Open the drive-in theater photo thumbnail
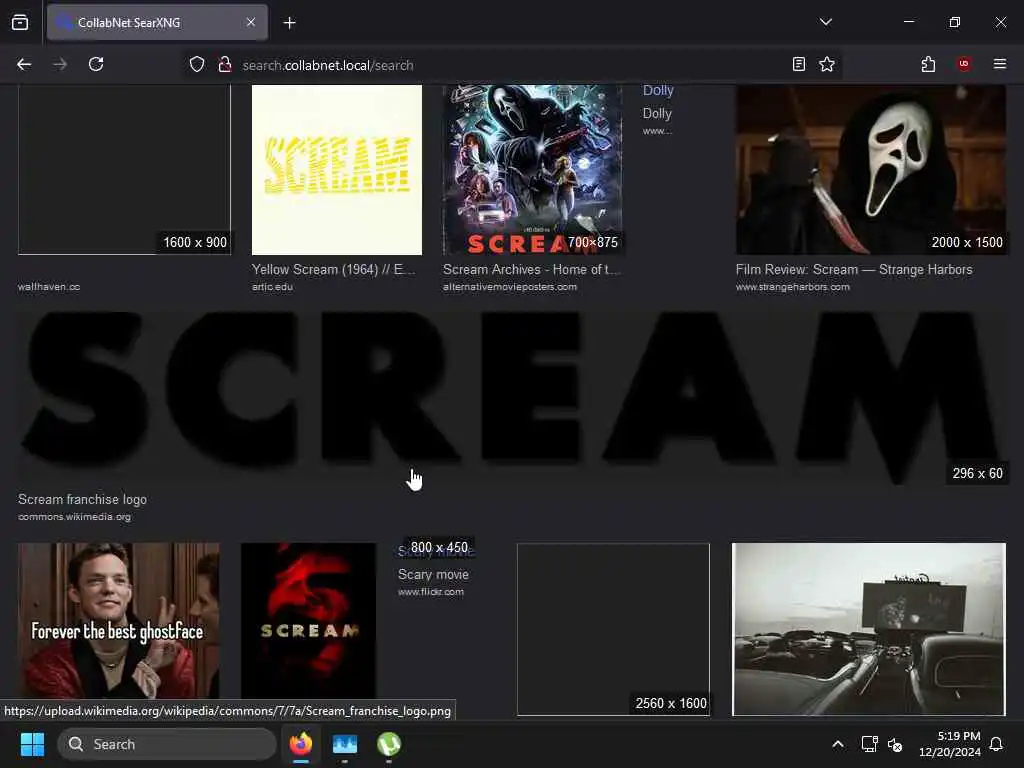This screenshot has height=768, width=1024. pos(869,629)
